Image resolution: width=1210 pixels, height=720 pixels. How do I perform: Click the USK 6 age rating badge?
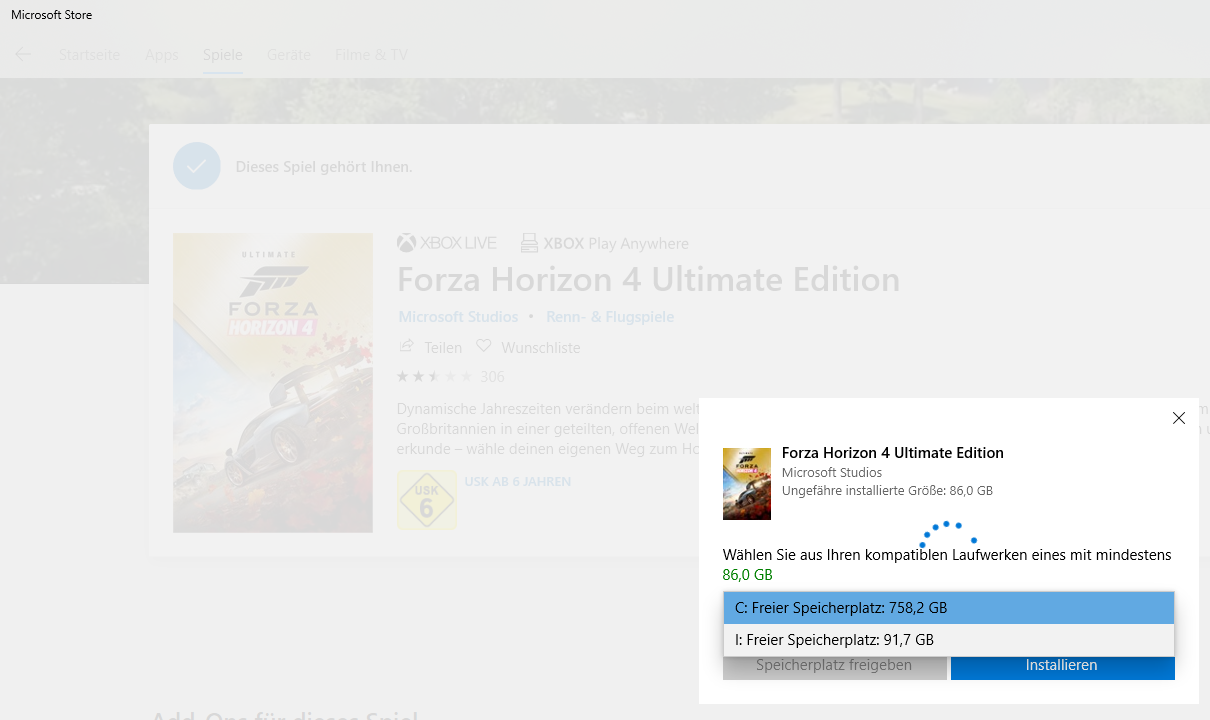(427, 500)
